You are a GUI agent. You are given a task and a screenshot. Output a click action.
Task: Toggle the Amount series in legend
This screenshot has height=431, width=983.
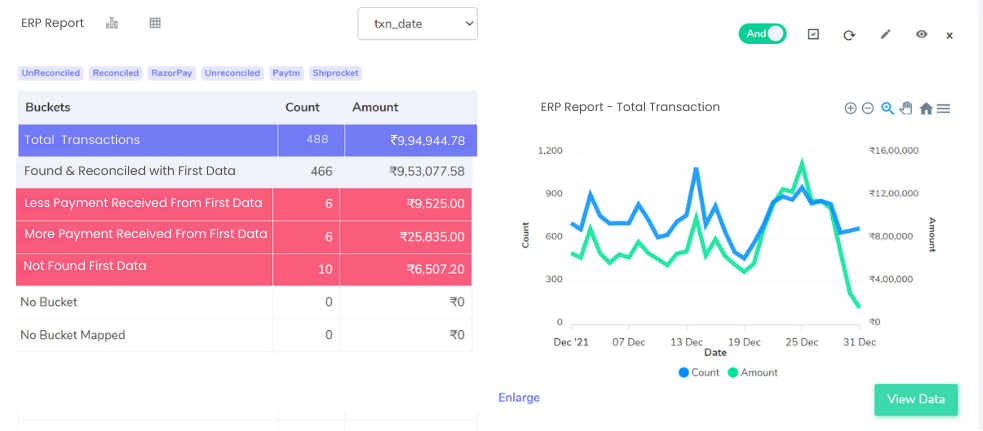pos(752,372)
